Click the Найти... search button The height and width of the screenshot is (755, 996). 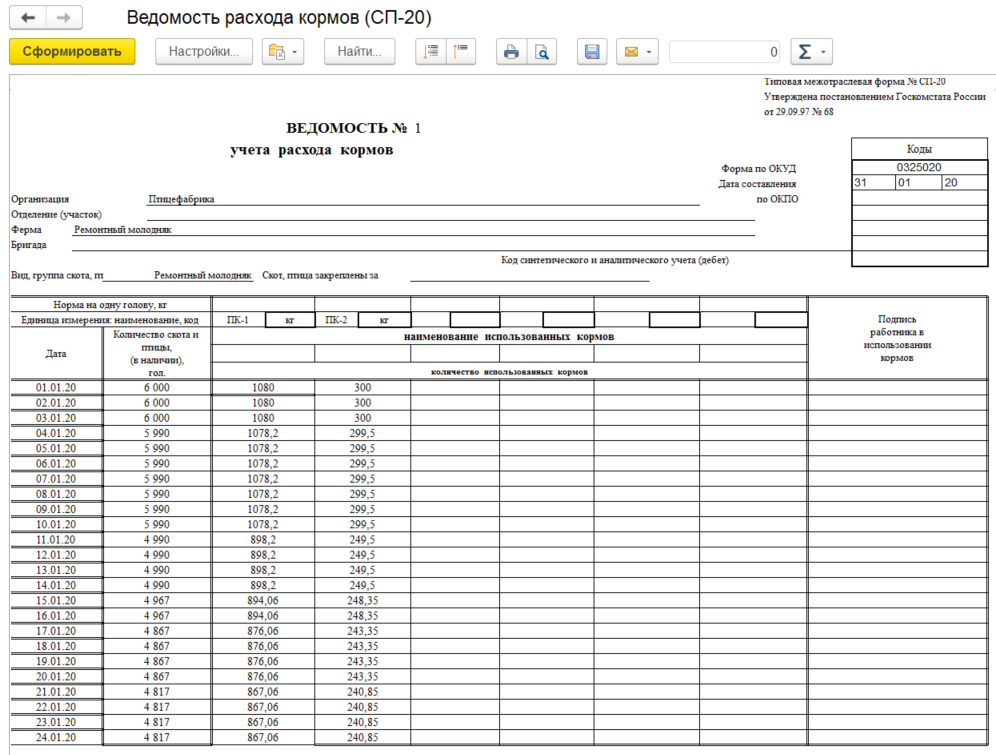pos(359,52)
